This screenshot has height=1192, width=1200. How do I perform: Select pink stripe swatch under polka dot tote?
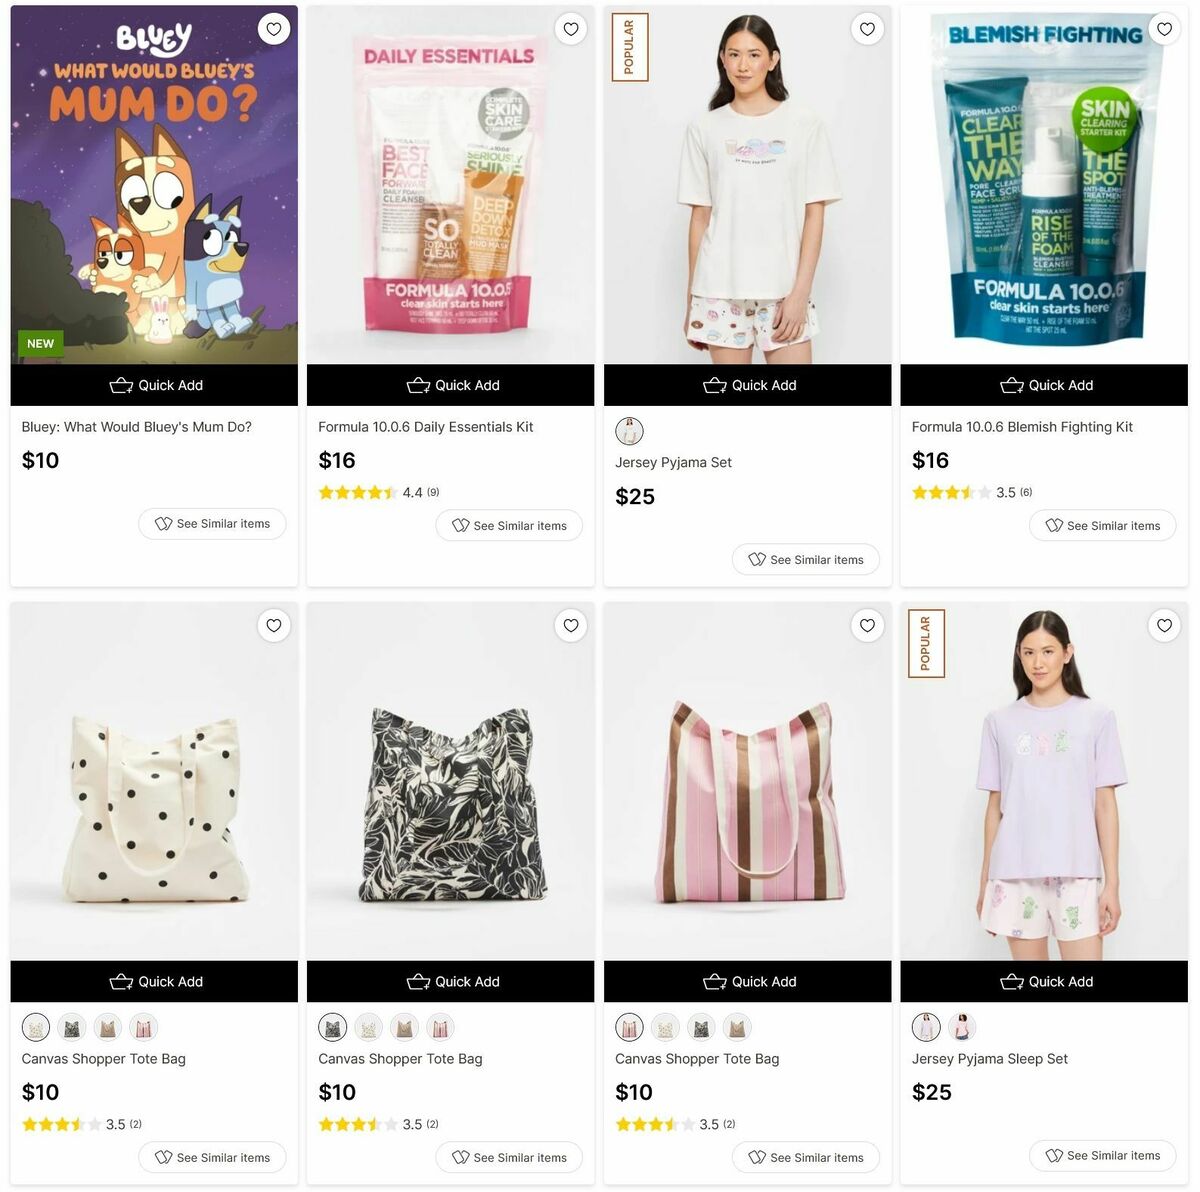tap(144, 1027)
